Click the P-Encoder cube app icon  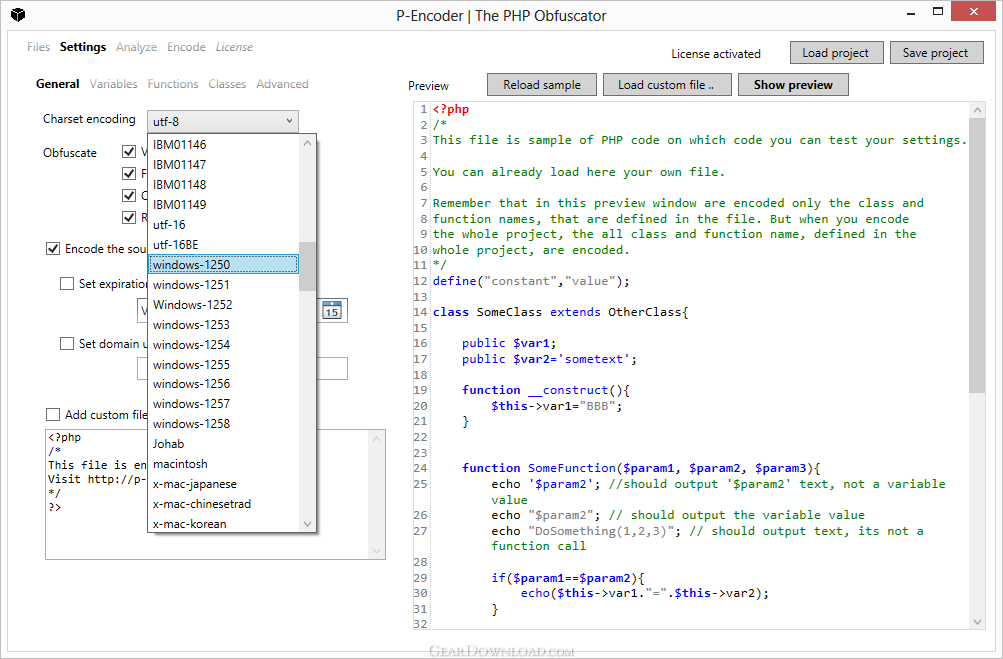pos(18,15)
